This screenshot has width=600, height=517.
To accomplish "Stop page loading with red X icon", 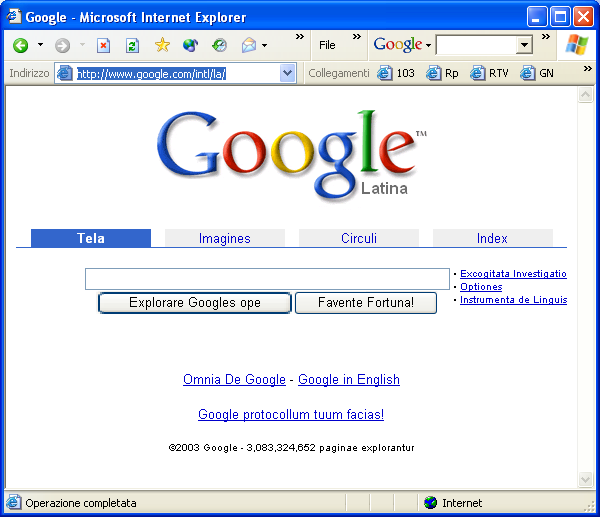I will click(103, 46).
